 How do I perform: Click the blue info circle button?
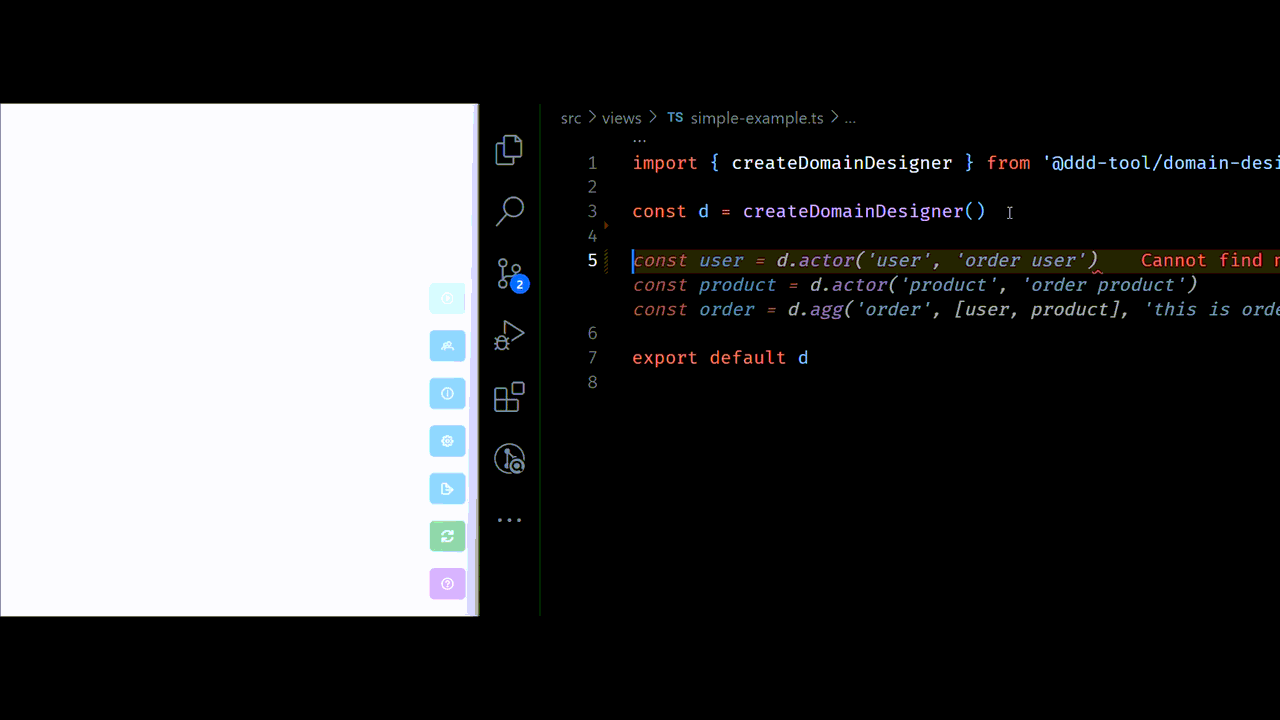(447, 394)
